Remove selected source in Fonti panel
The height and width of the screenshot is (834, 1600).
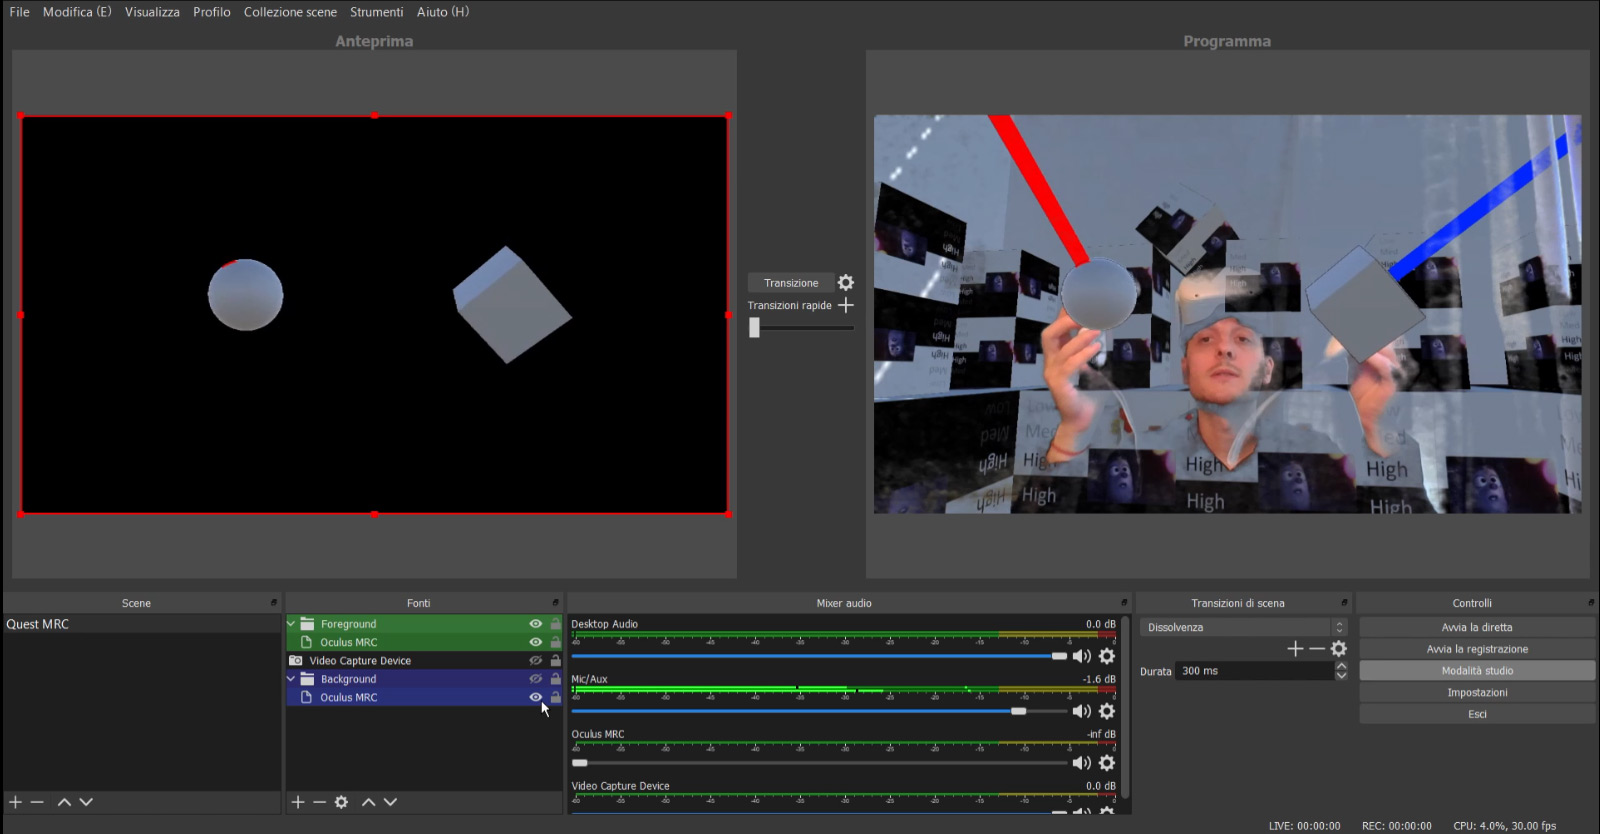(x=319, y=802)
